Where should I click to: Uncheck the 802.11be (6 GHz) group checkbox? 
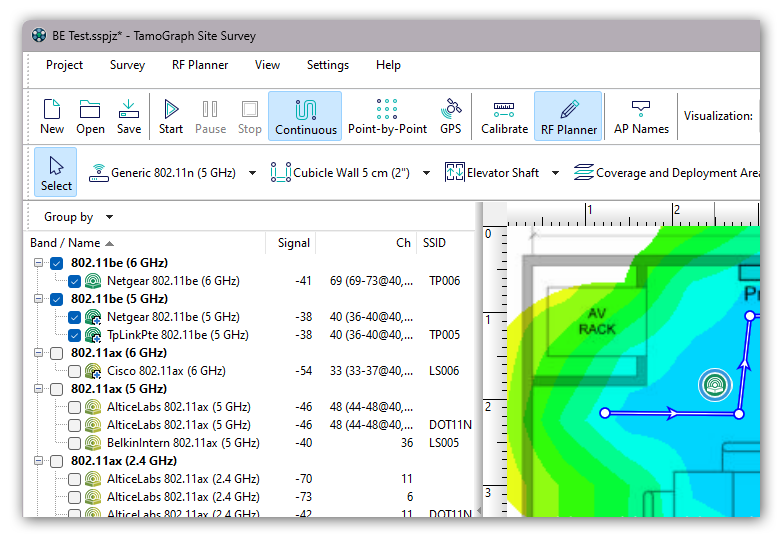click(x=57, y=263)
